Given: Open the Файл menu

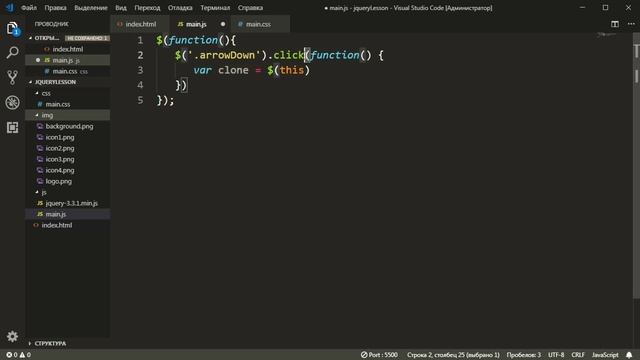Looking at the screenshot, I should click(x=29, y=8).
